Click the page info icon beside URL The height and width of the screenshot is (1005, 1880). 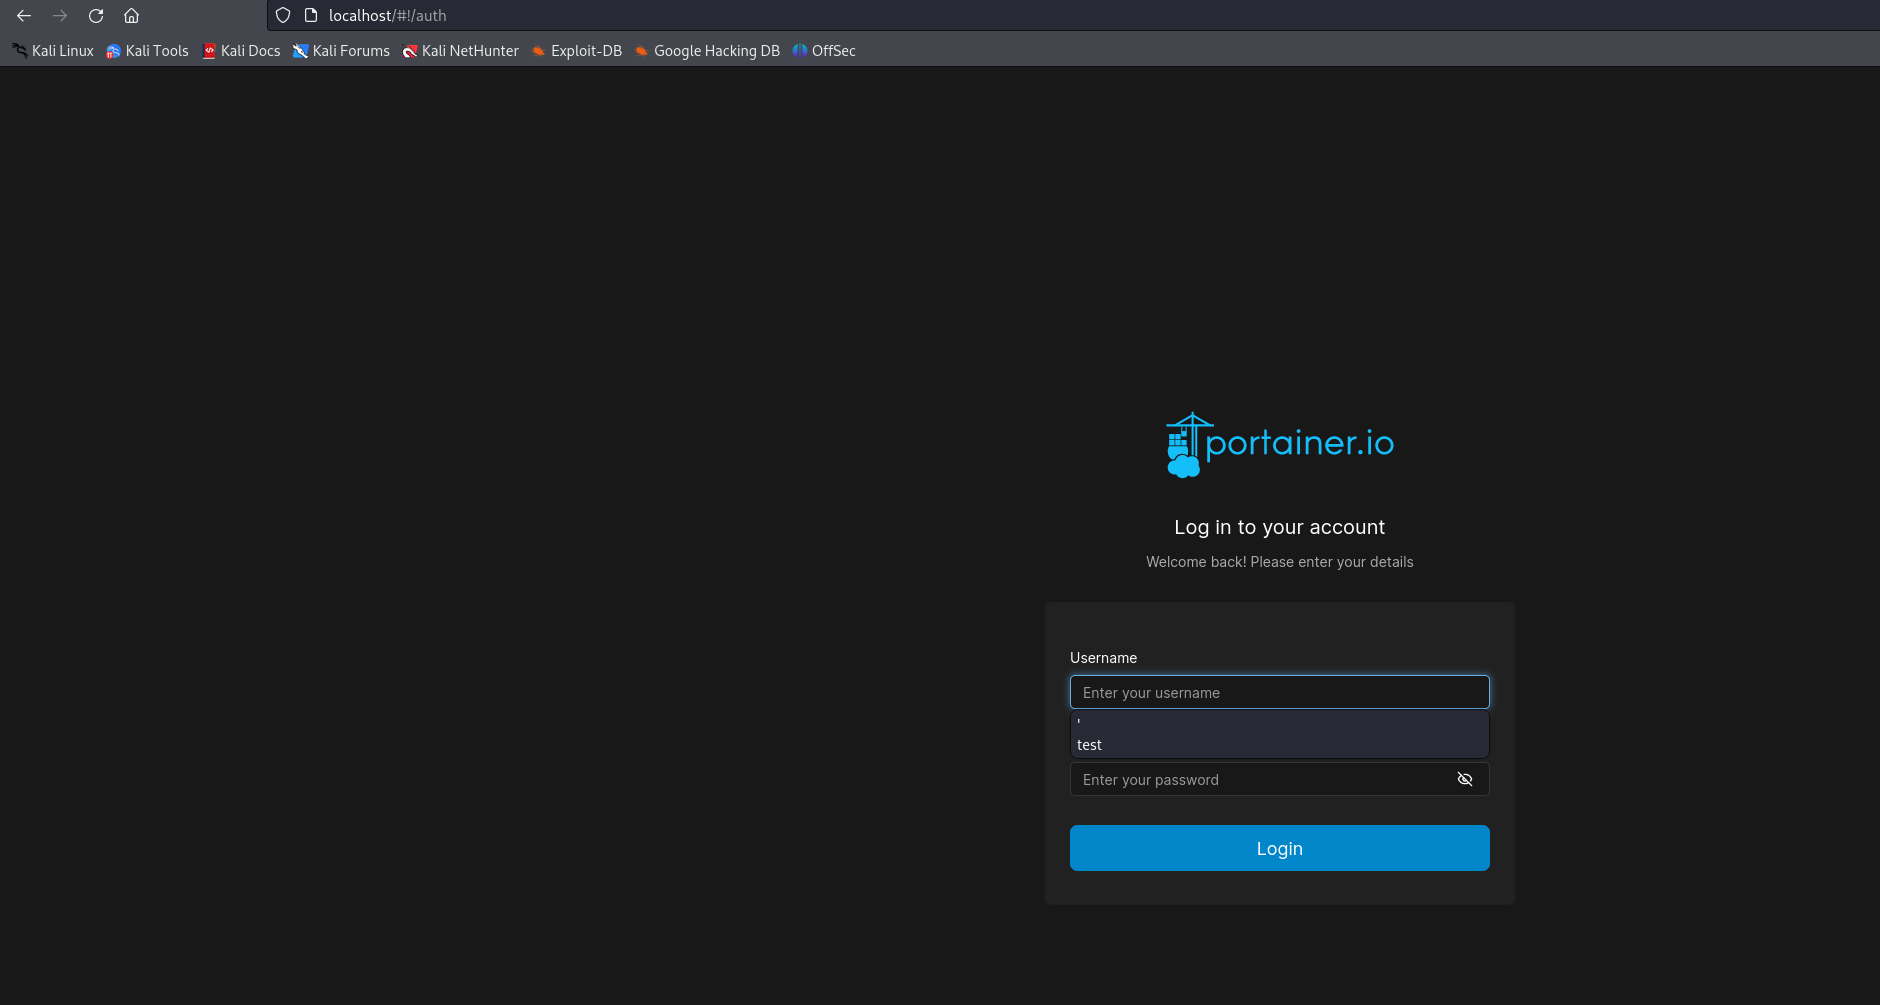tap(311, 16)
